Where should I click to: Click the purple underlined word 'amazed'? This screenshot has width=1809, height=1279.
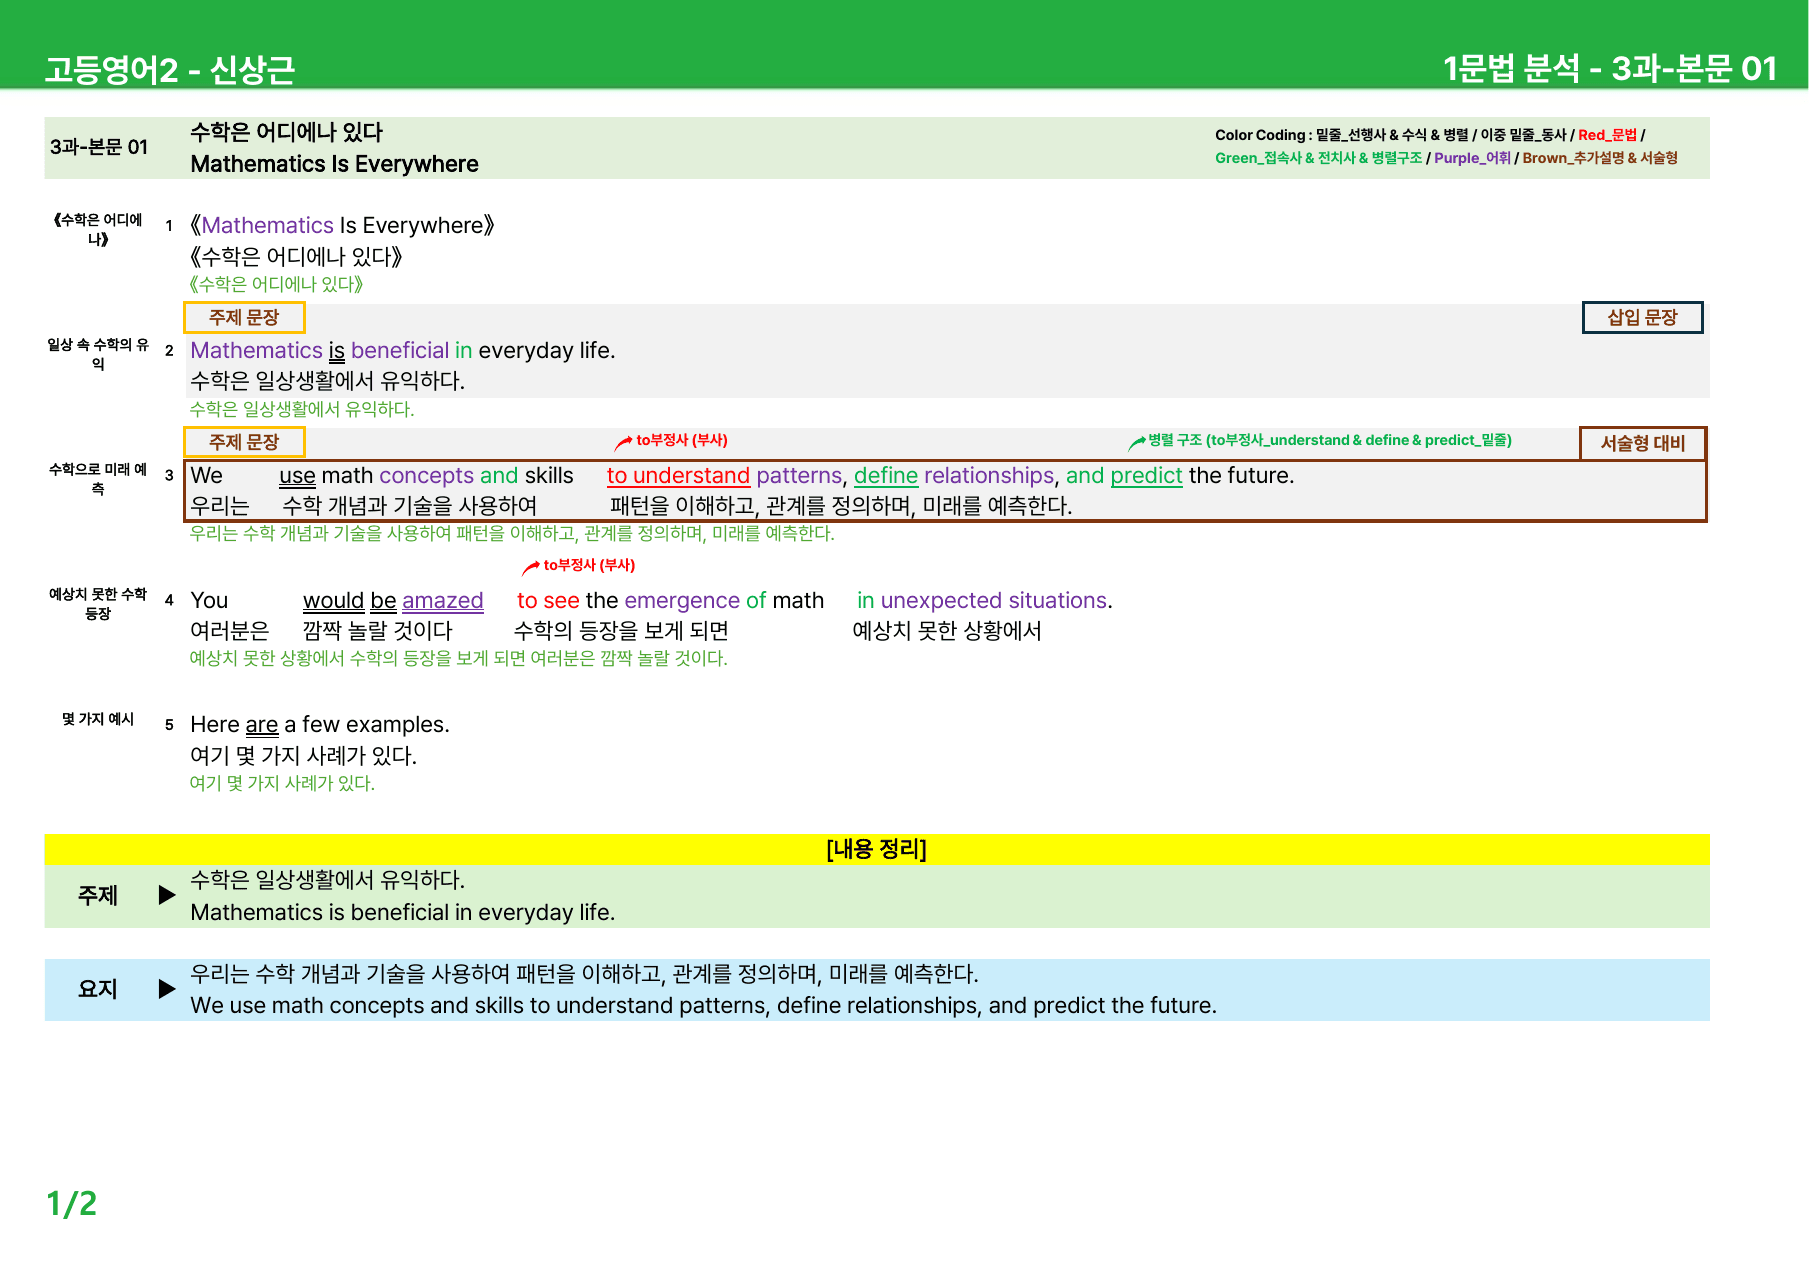tap(442, 601)
